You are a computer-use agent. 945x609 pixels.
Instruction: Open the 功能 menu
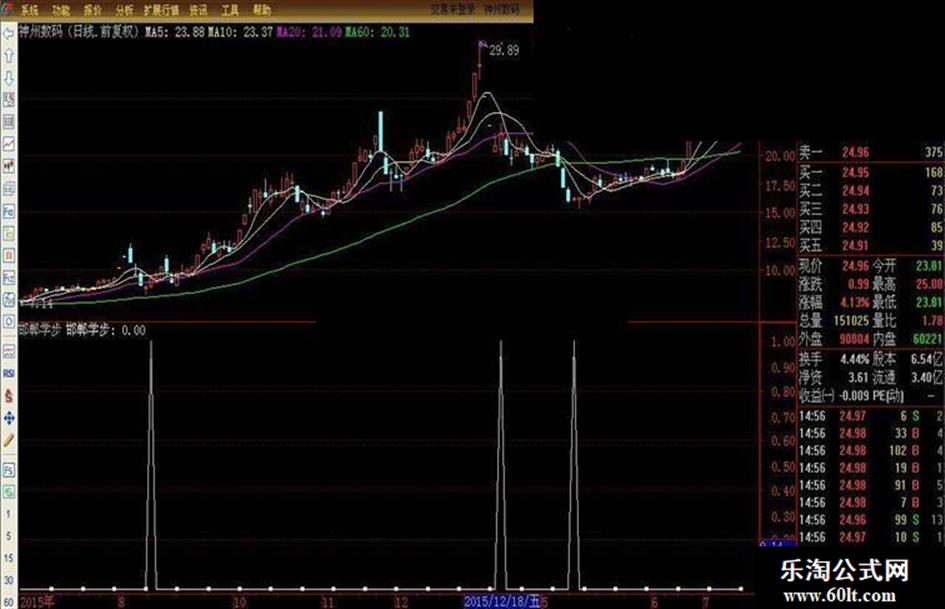click(61, 10)
